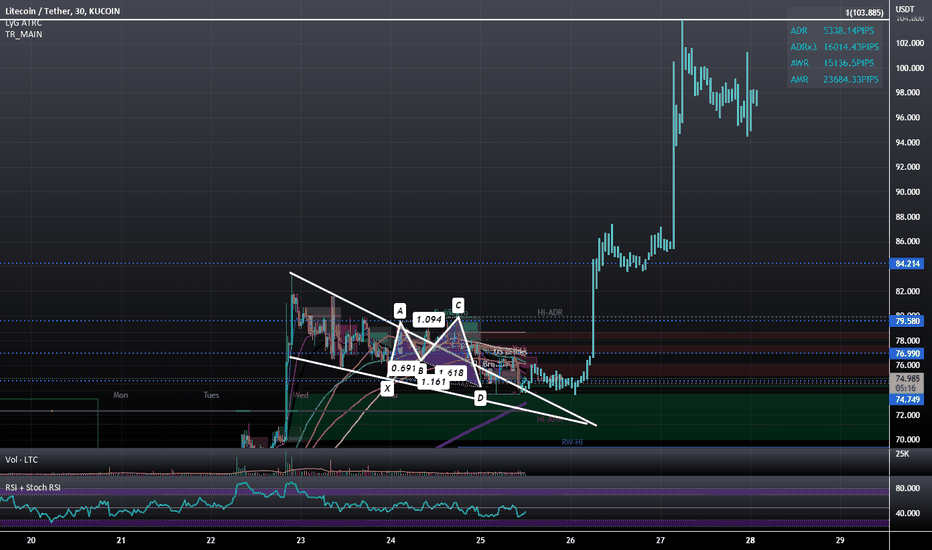Click the 25K volume scale value
This screenshot has height=550, width=932.
(902, 454)
